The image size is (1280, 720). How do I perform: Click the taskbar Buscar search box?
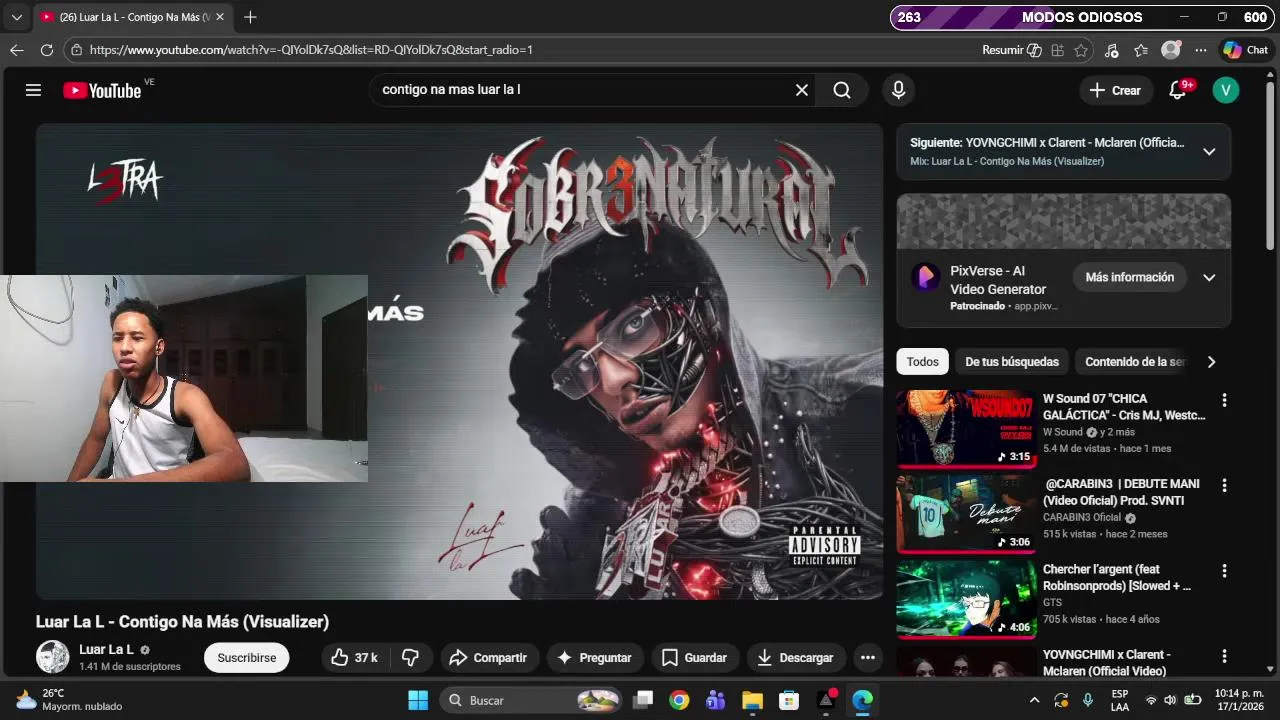pos(532,700)
